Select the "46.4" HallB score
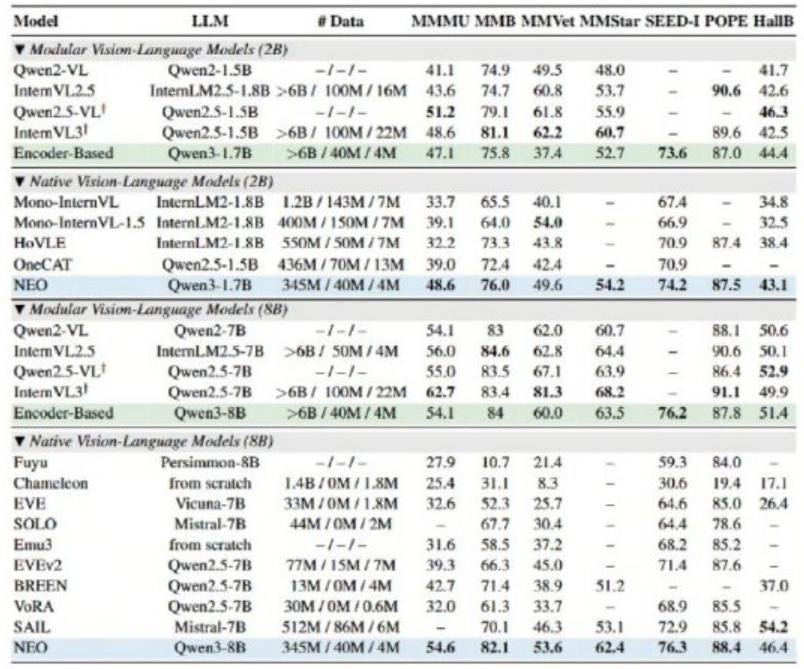Image resolution: width=804 pixels, height=669 pixels. point(773,647)
